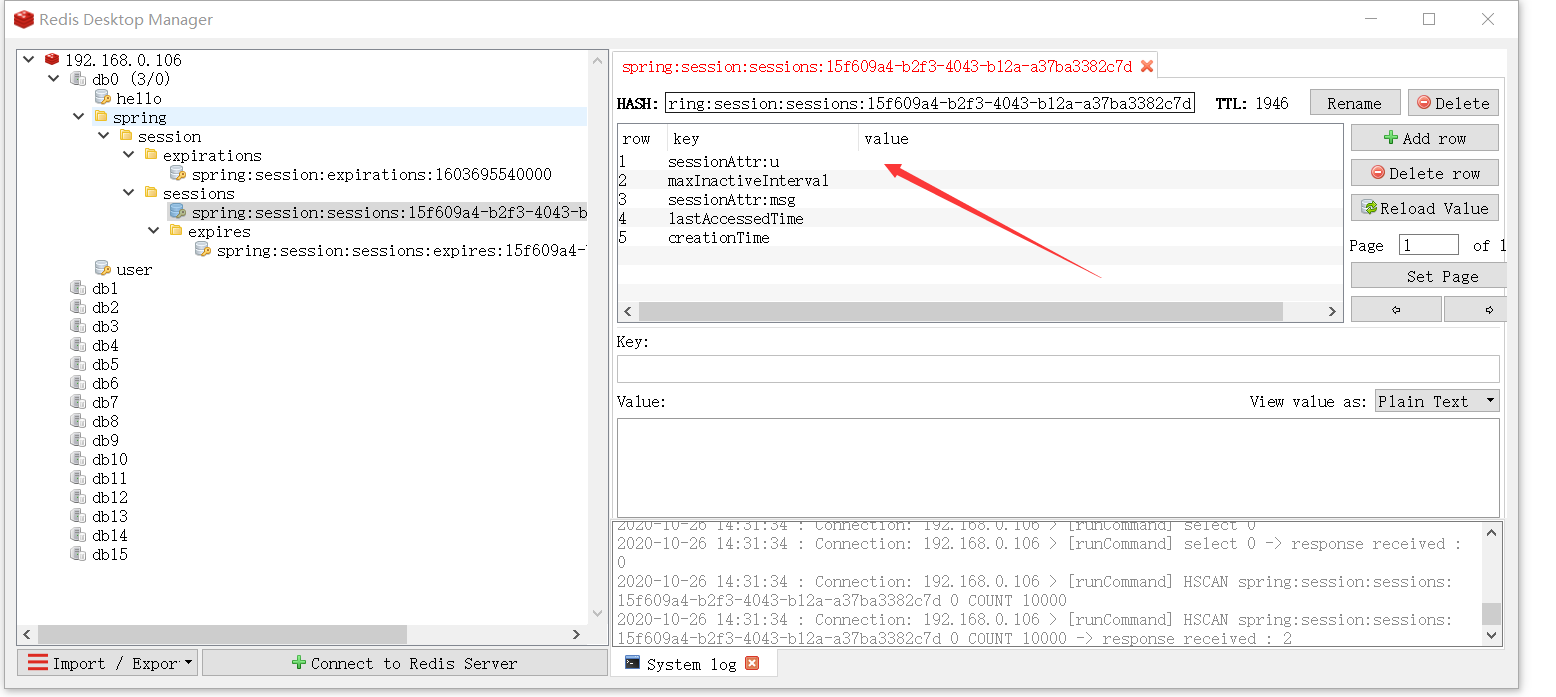Click the db1 database icon
Screen dimensions: 1556x697
click(x=78, y=288)
